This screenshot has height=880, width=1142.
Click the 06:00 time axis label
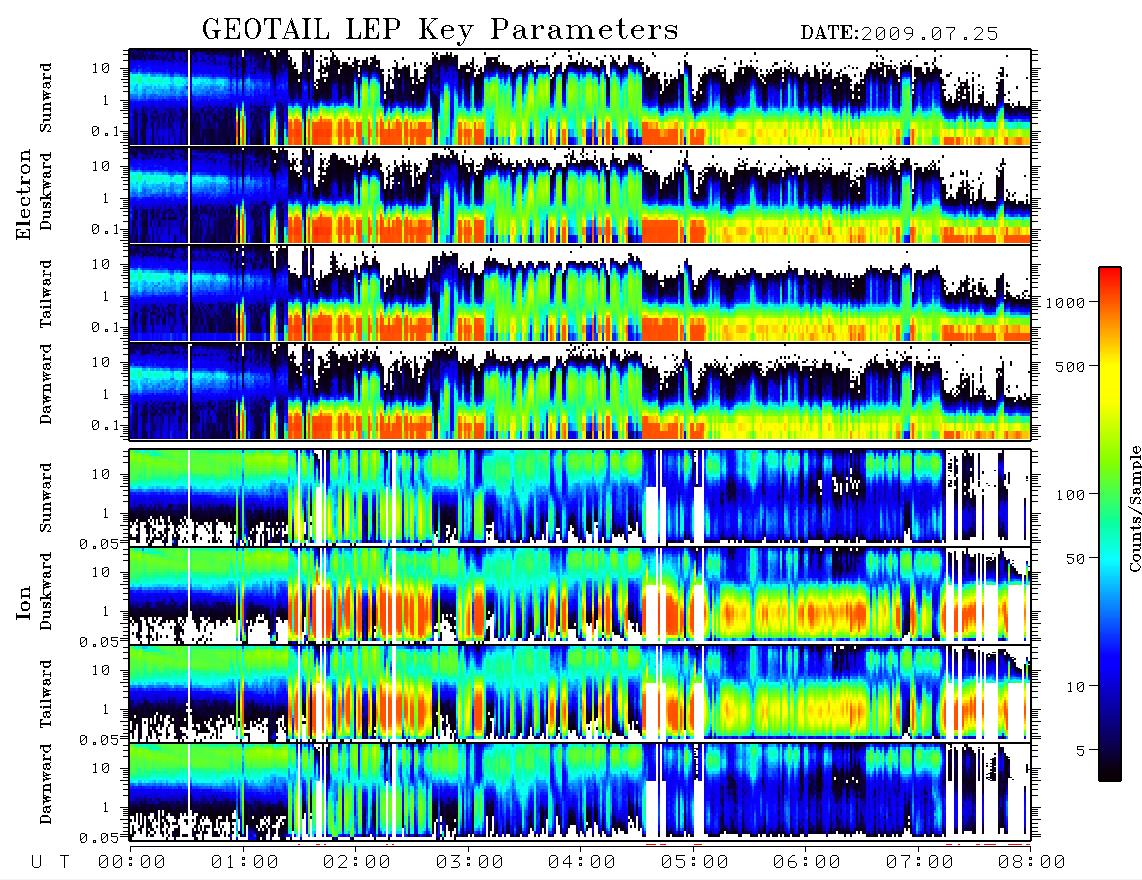(807, 863)
